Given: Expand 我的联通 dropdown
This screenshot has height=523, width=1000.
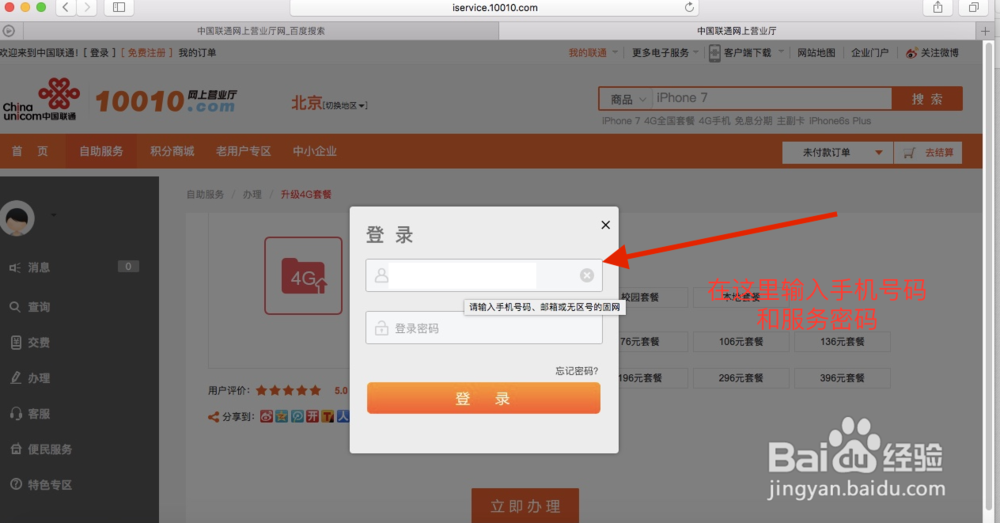Looking at the screenshot, I should (x=593, y=53).
